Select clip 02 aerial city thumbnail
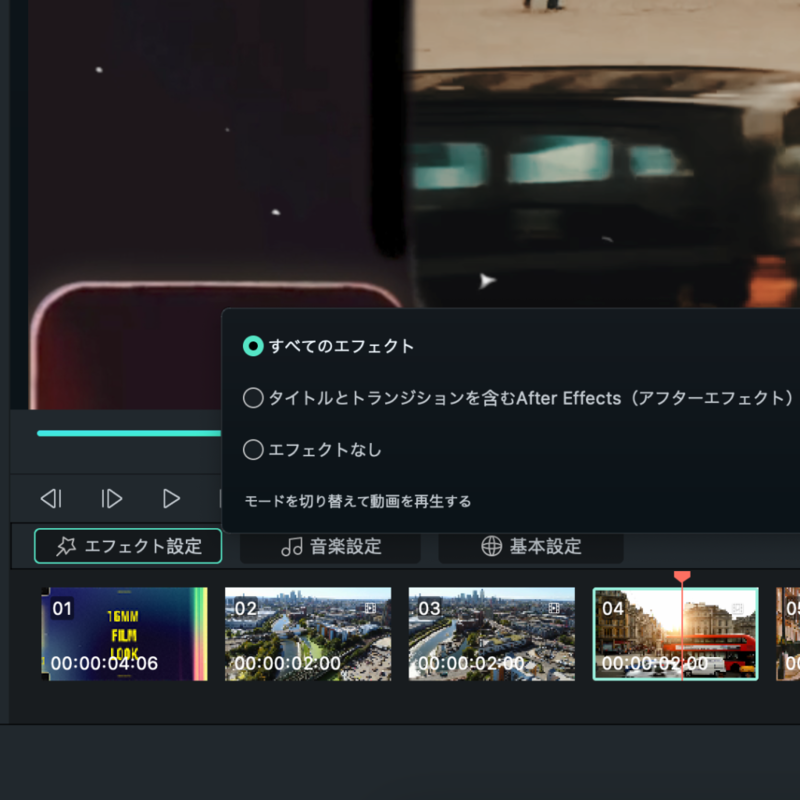 point(308,634)
